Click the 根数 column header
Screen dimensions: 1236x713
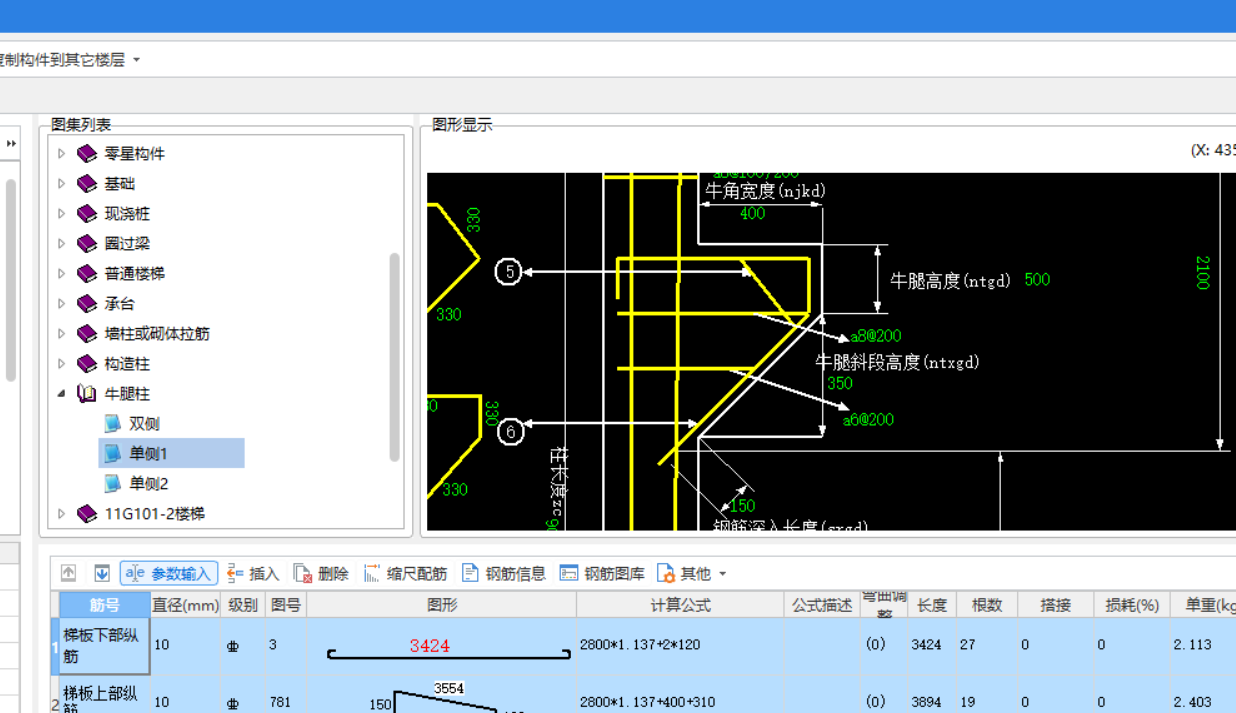point(987,605)
